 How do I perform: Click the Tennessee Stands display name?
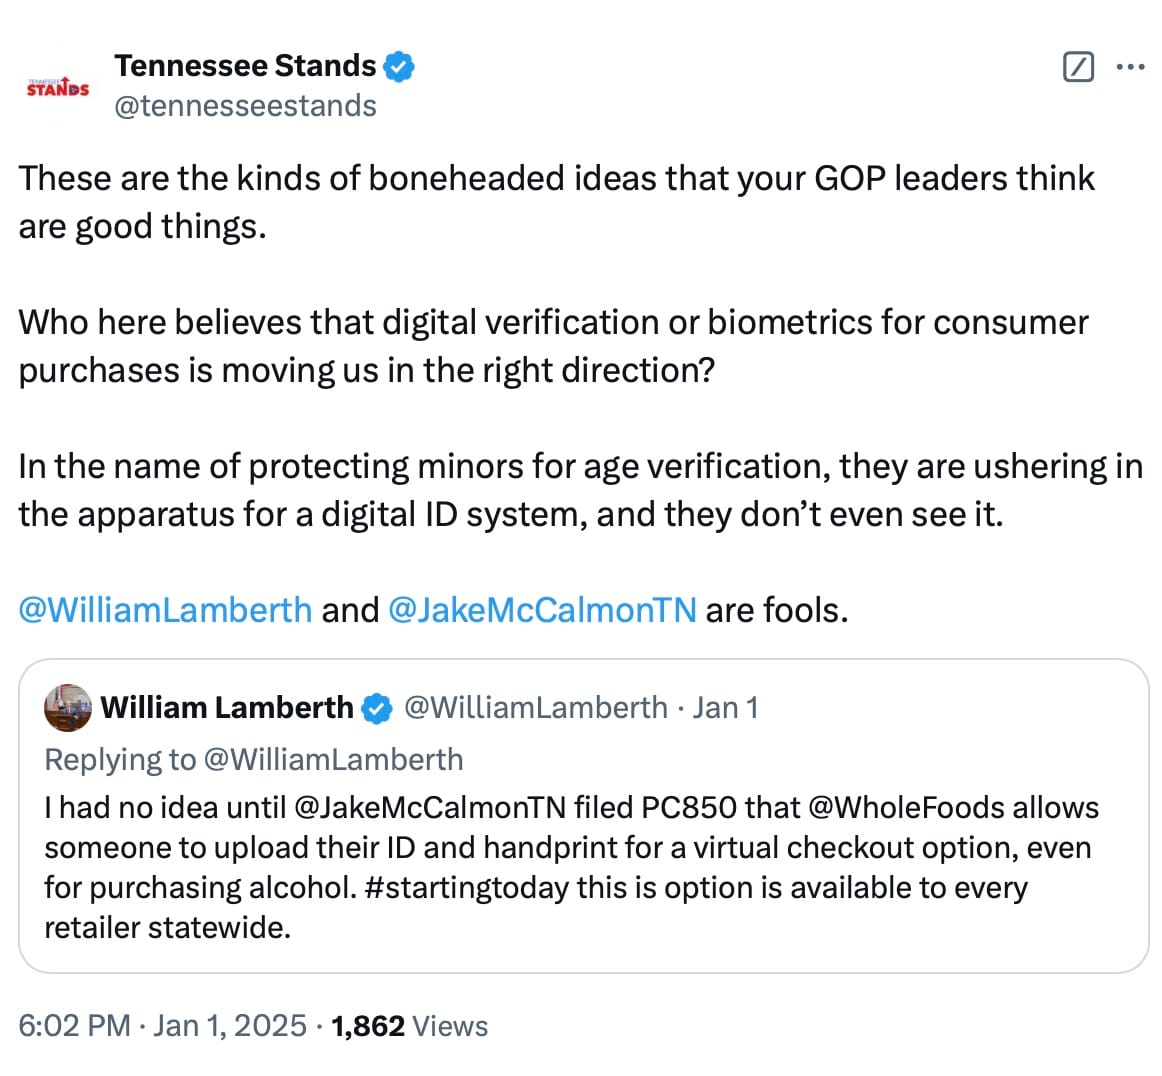point(245,66)
